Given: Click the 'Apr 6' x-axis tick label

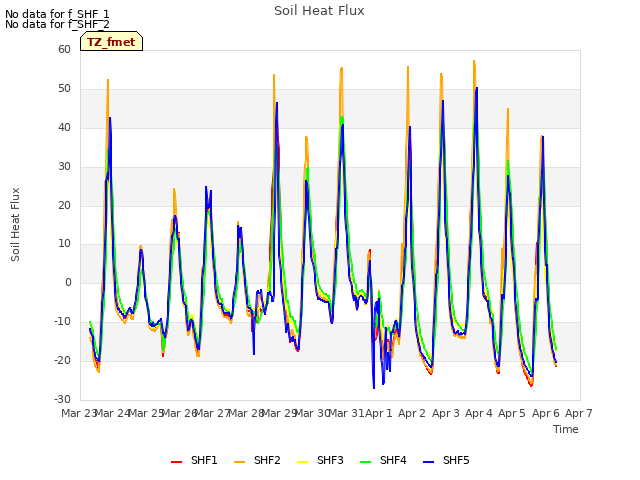Looking at the screenshot, I should [x=546, y=413].
